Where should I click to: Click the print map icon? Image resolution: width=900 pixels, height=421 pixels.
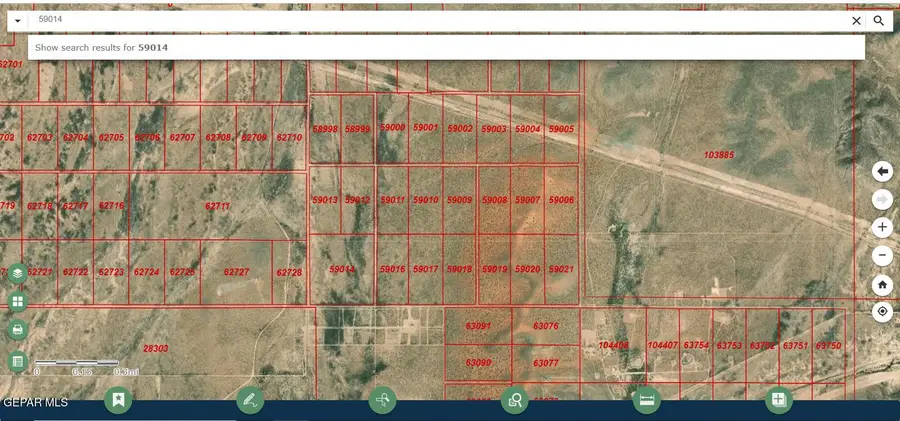(x=17, y=330)
